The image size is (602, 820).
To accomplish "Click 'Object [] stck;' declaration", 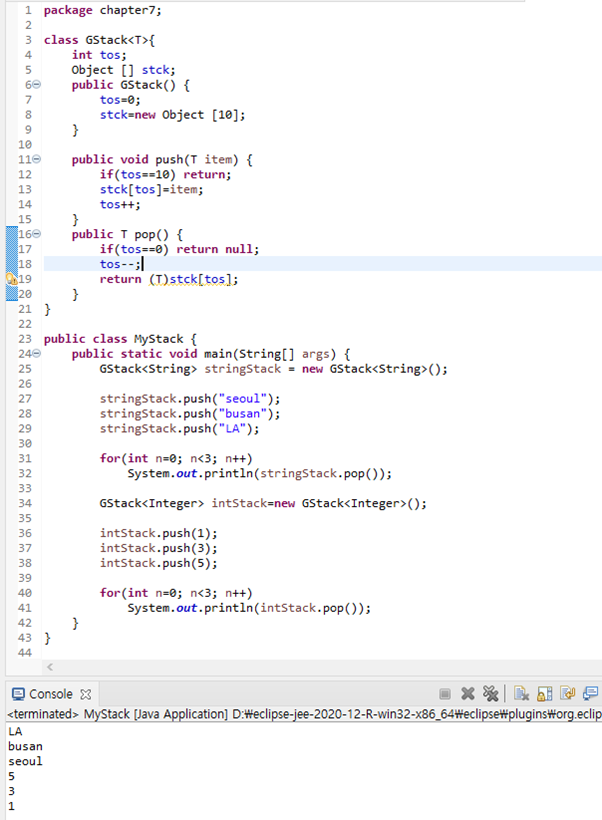I will pos(123,70).
